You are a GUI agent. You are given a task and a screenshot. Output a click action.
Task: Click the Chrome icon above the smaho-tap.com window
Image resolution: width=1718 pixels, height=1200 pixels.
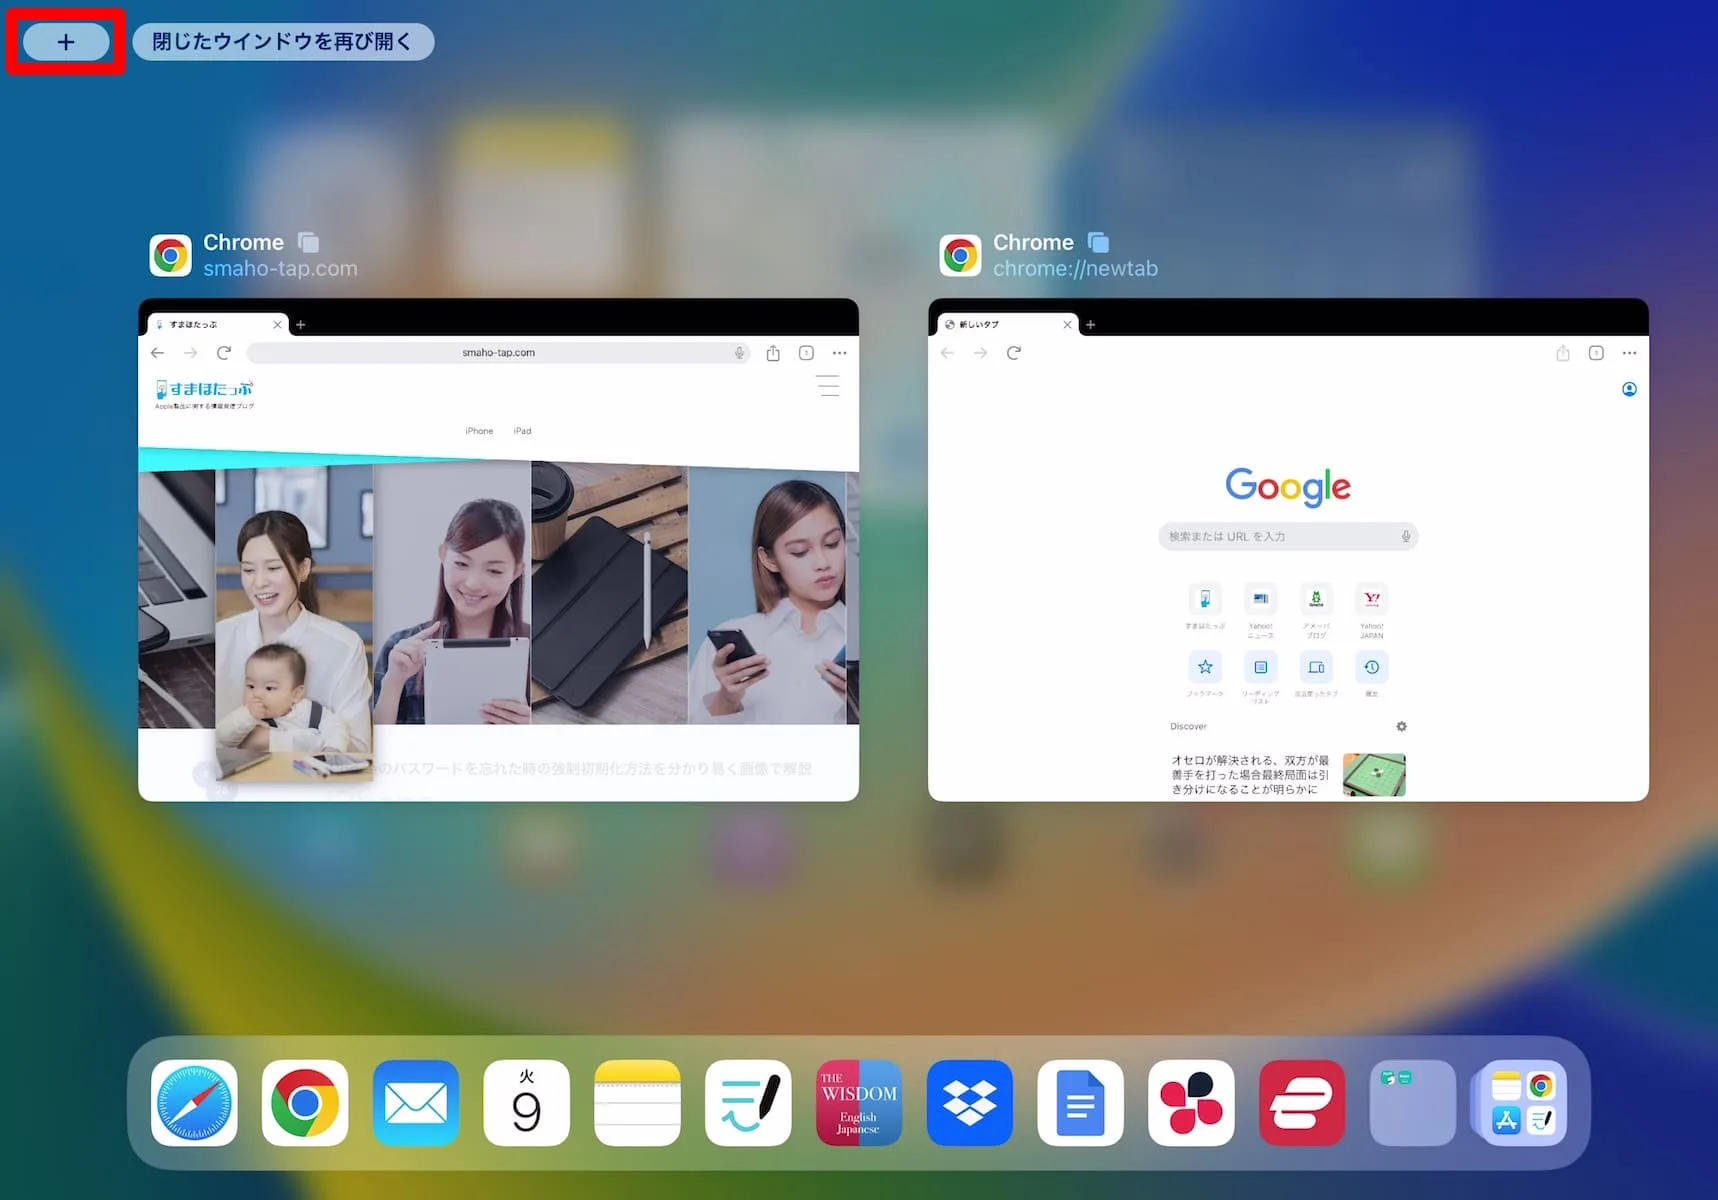tap(171, 256)
